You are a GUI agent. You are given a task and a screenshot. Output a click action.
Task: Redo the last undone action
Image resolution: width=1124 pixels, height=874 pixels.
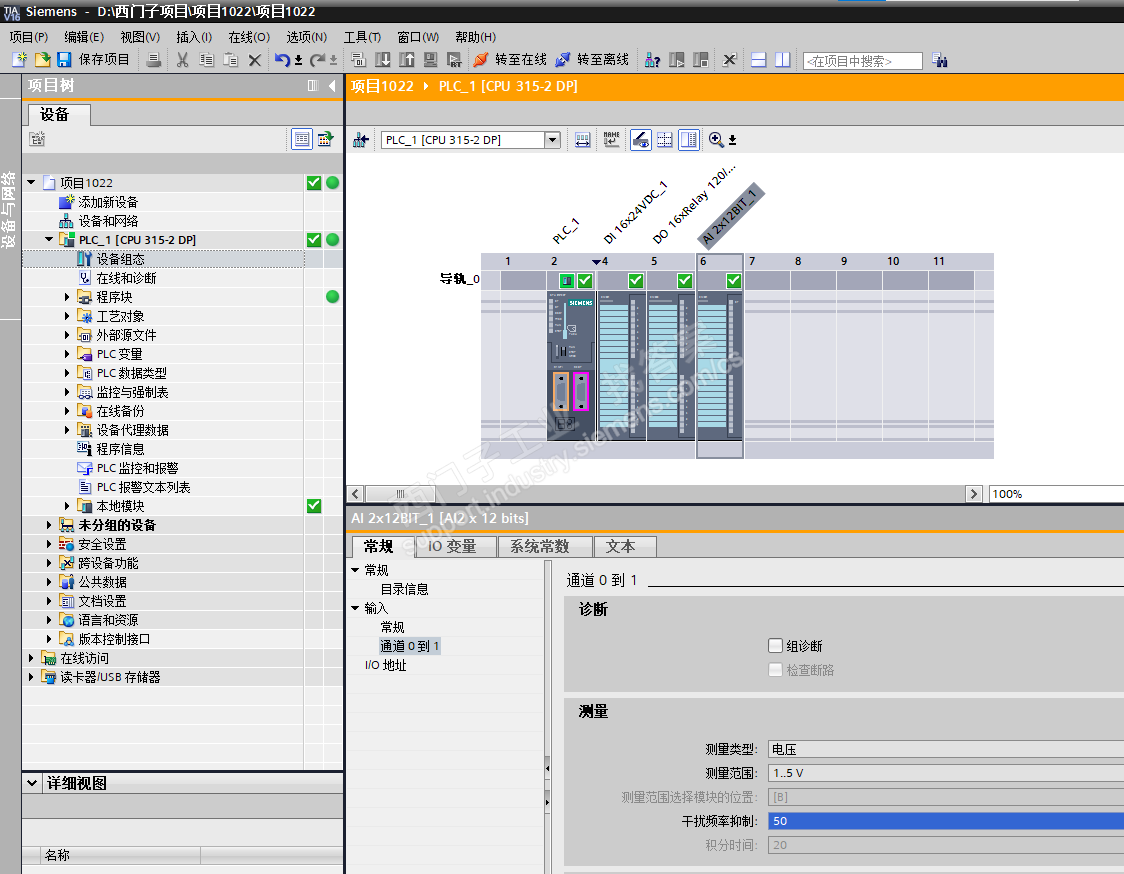318,60
